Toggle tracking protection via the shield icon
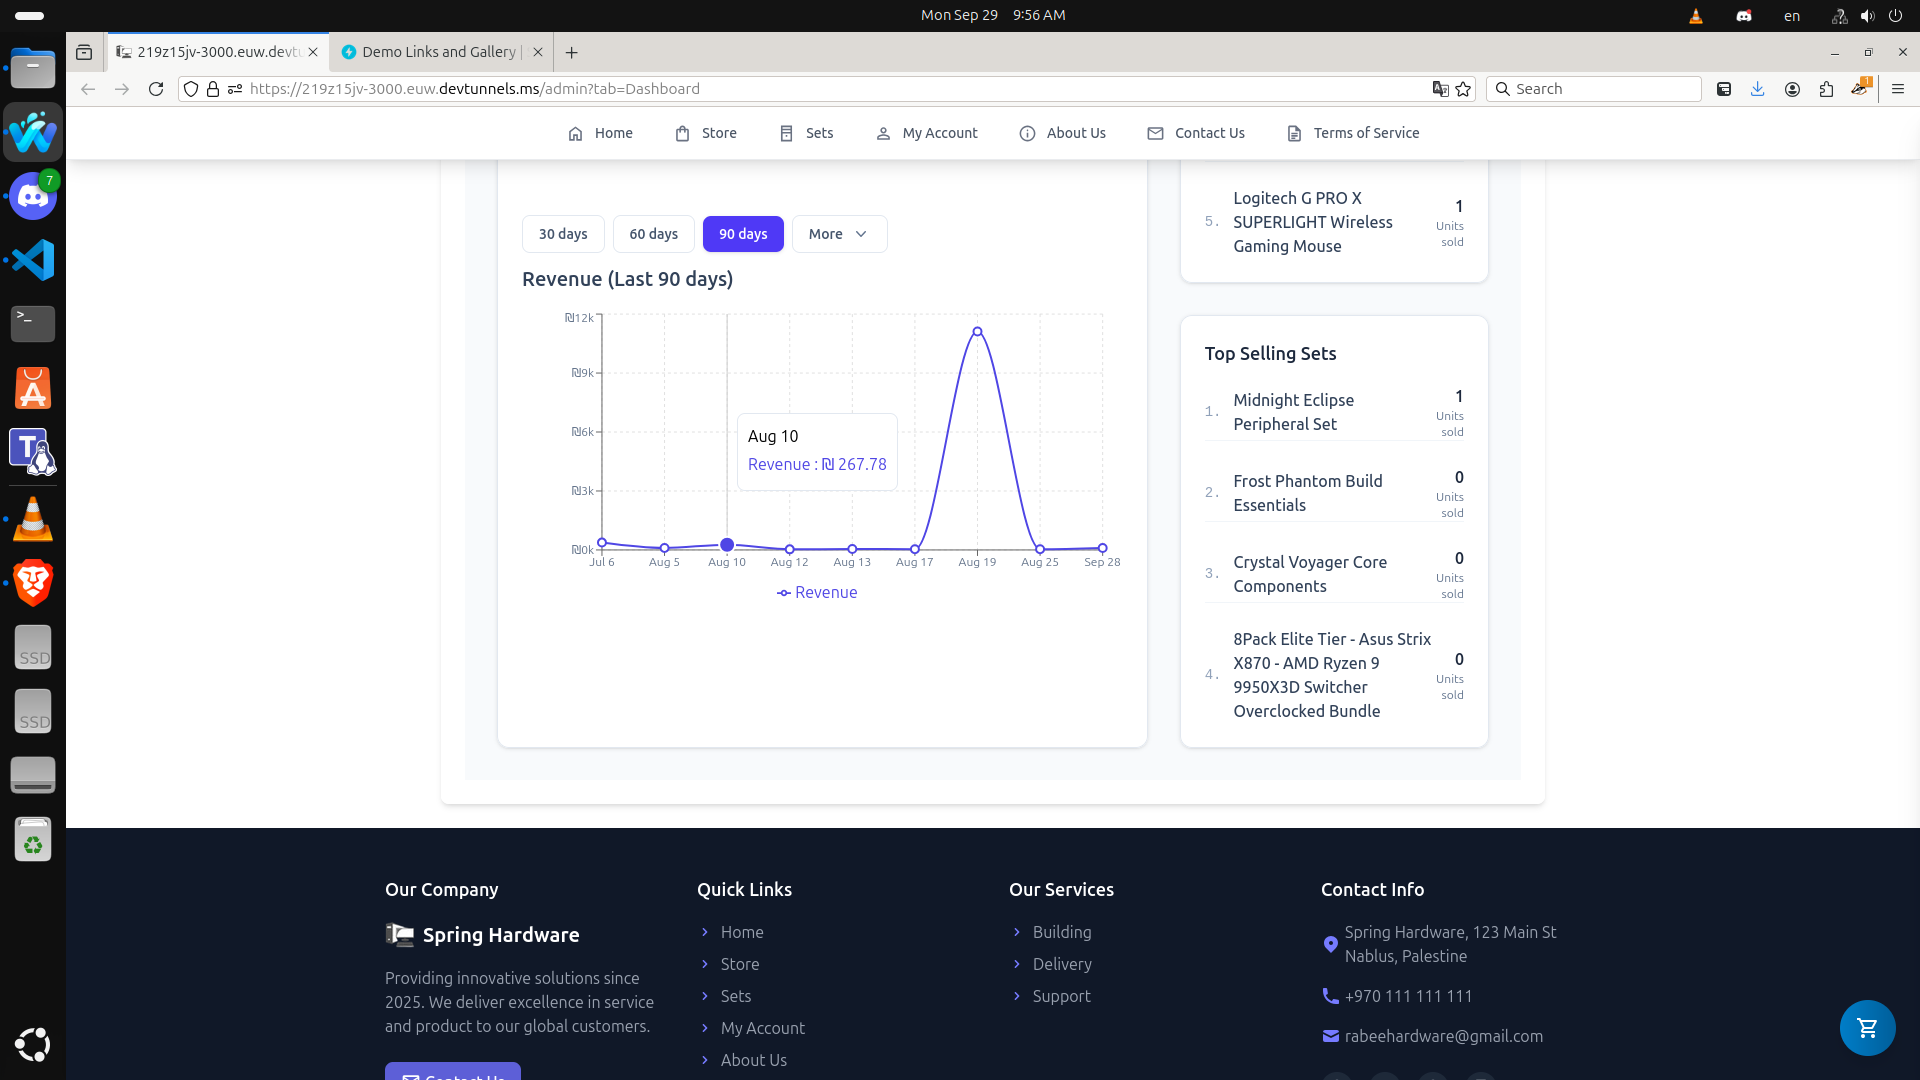 pos(190,89)
